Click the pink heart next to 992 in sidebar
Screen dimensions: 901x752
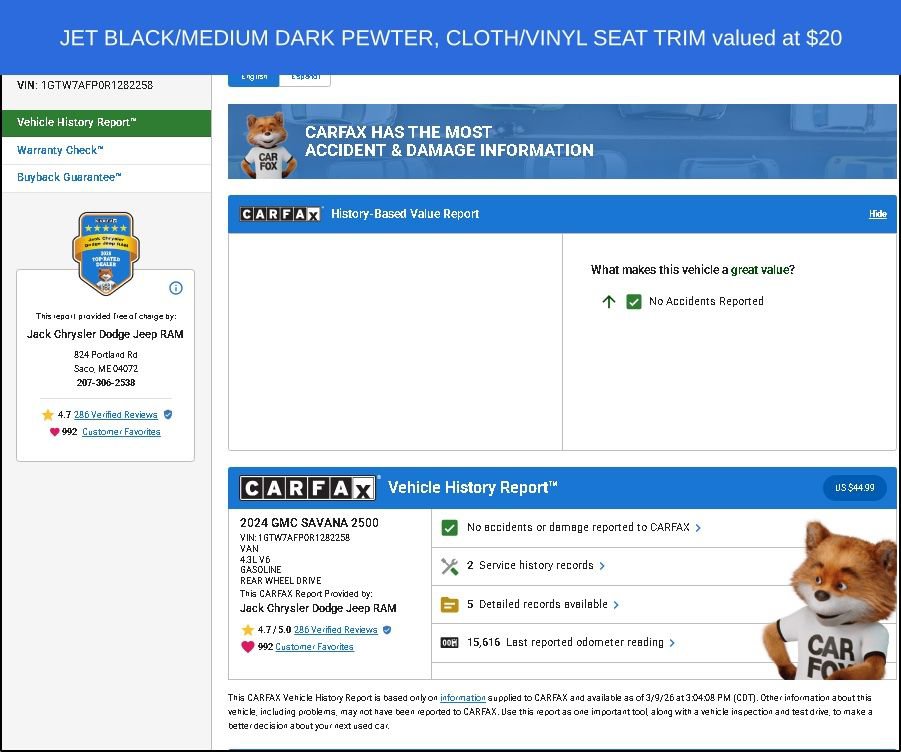54,432
